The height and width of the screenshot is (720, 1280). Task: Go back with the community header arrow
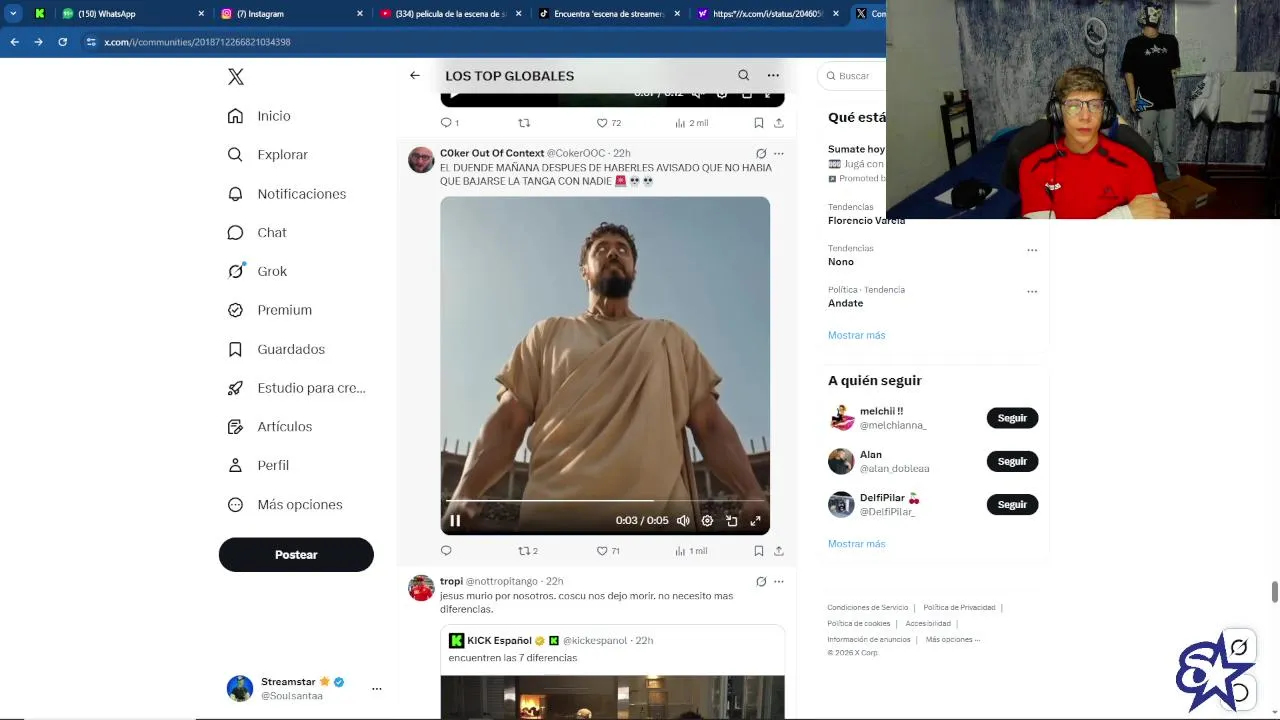tap(415, 75)
